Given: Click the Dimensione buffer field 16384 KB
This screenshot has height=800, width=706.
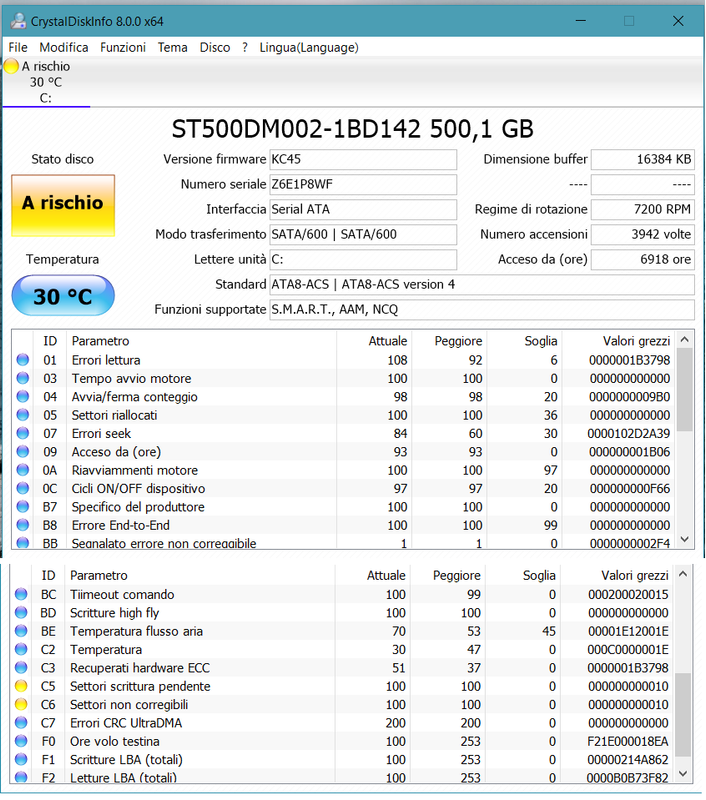Looking at the screenshot, I should pos(642,159).
